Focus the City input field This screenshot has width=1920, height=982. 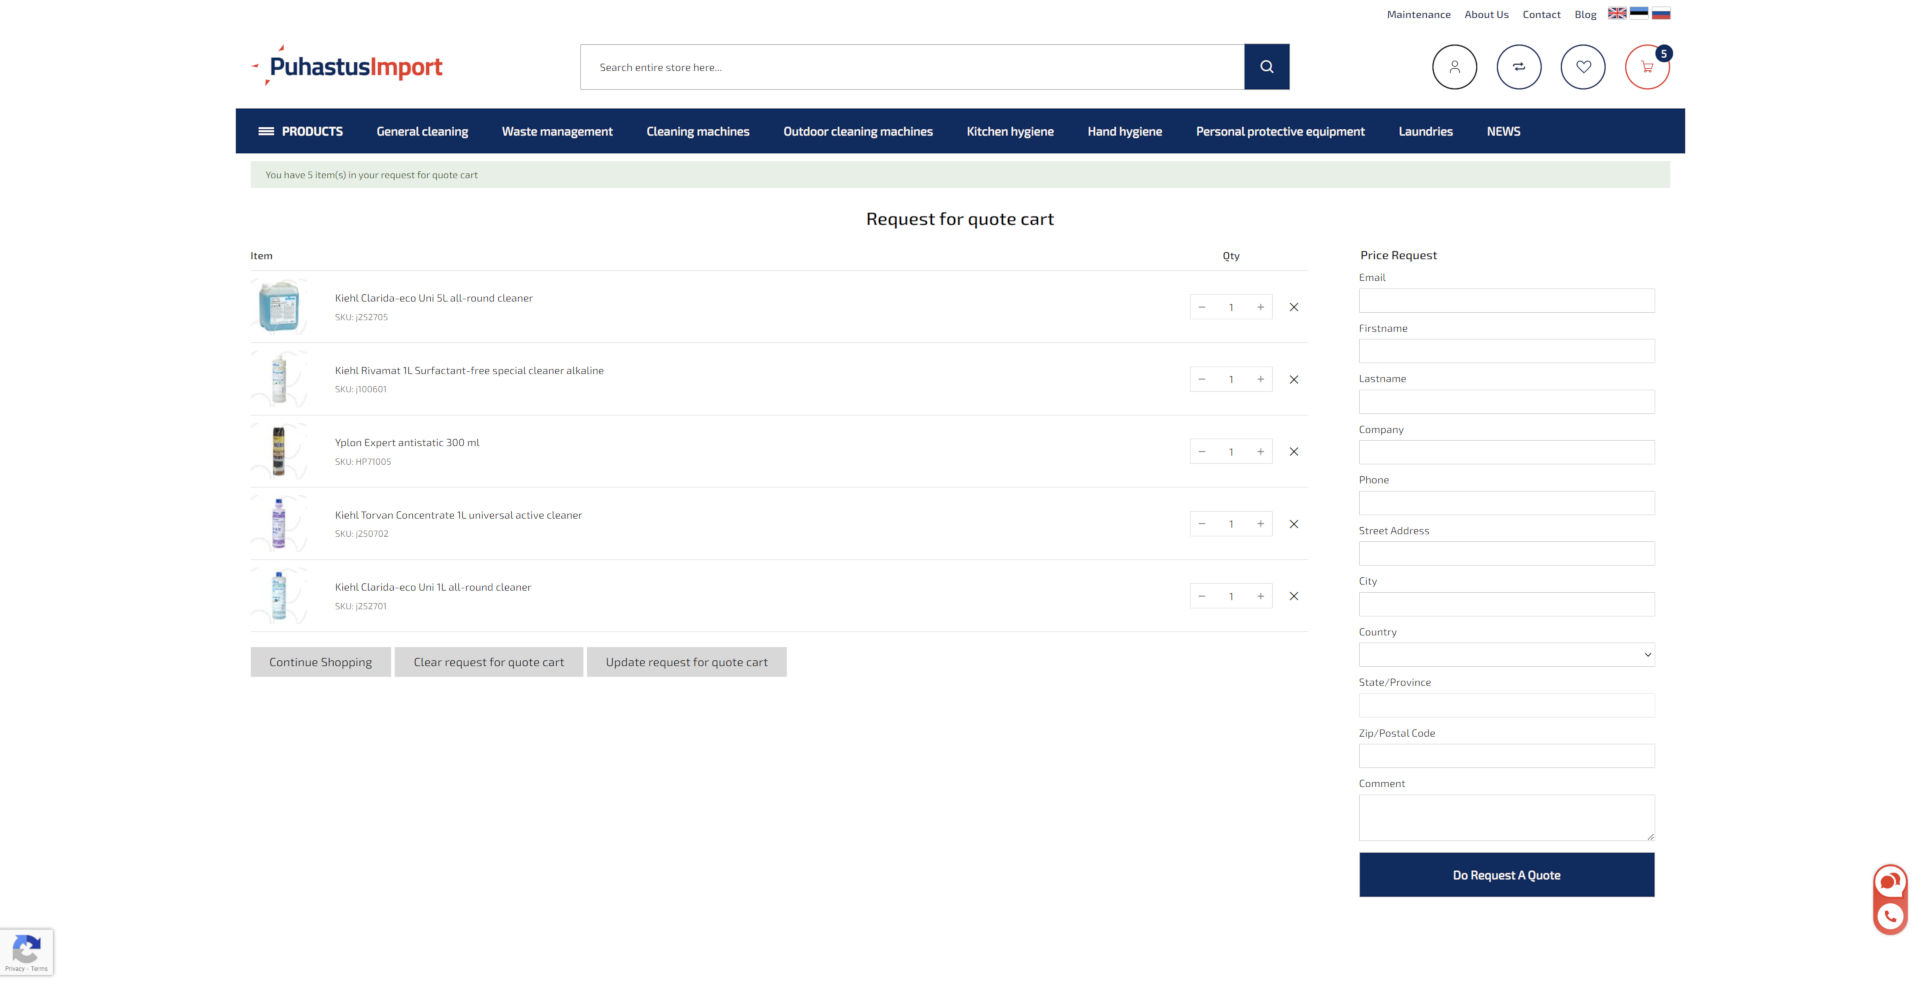coord(1506,604)
